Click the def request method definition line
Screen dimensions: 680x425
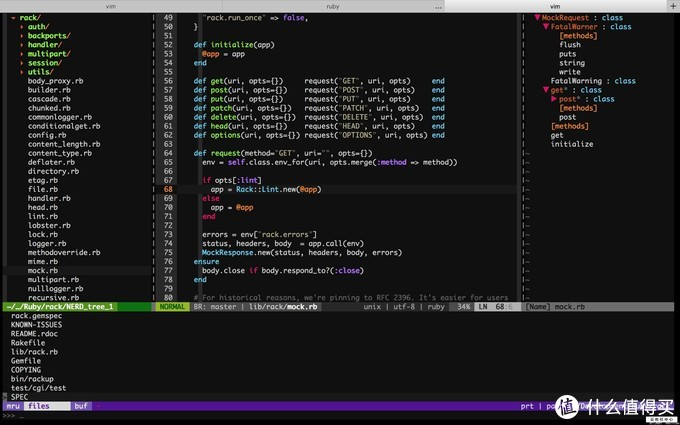coord(283,154)
